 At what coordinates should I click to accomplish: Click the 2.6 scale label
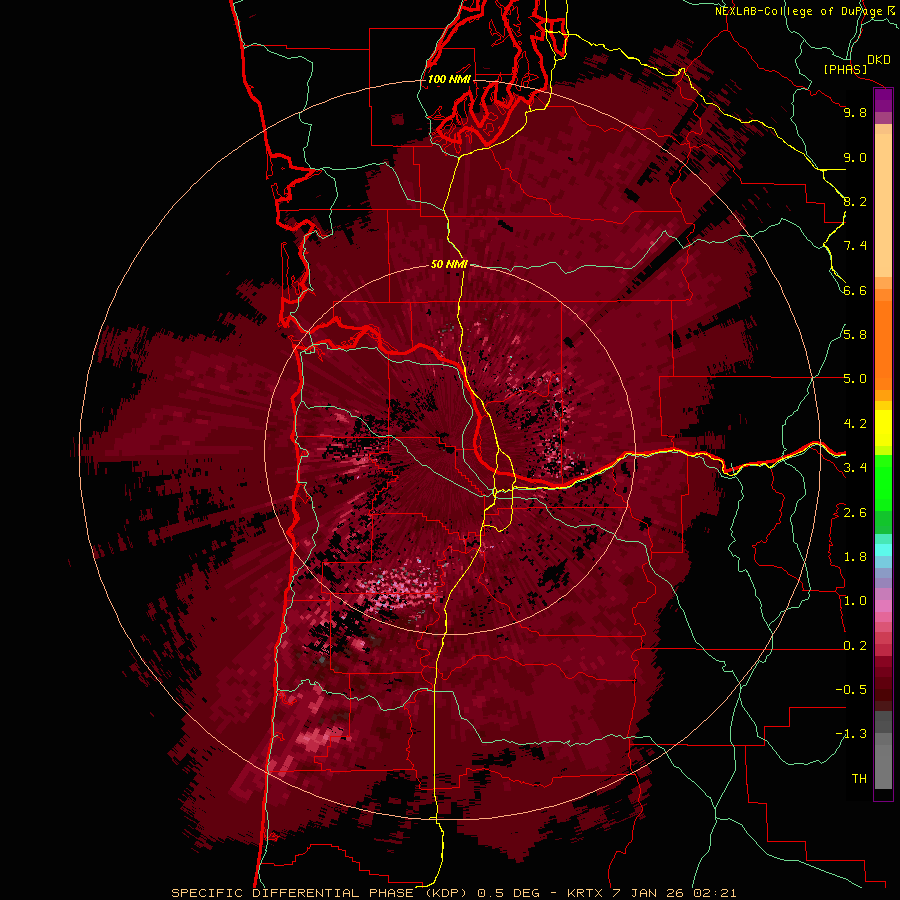[855, 513]
